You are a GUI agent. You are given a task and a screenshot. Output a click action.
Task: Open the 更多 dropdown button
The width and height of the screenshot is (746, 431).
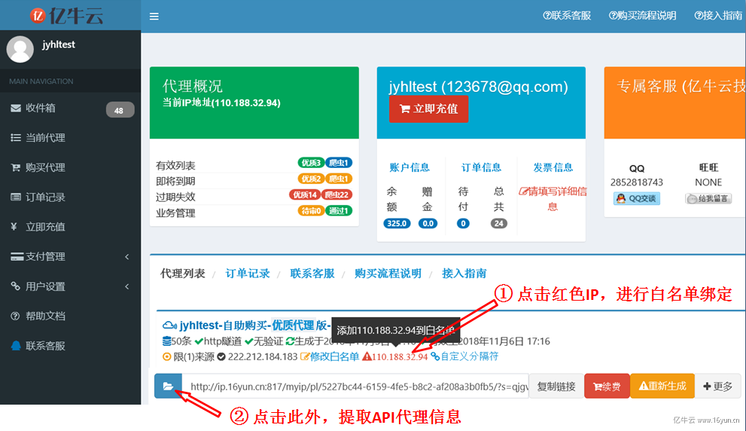(718, 386)
